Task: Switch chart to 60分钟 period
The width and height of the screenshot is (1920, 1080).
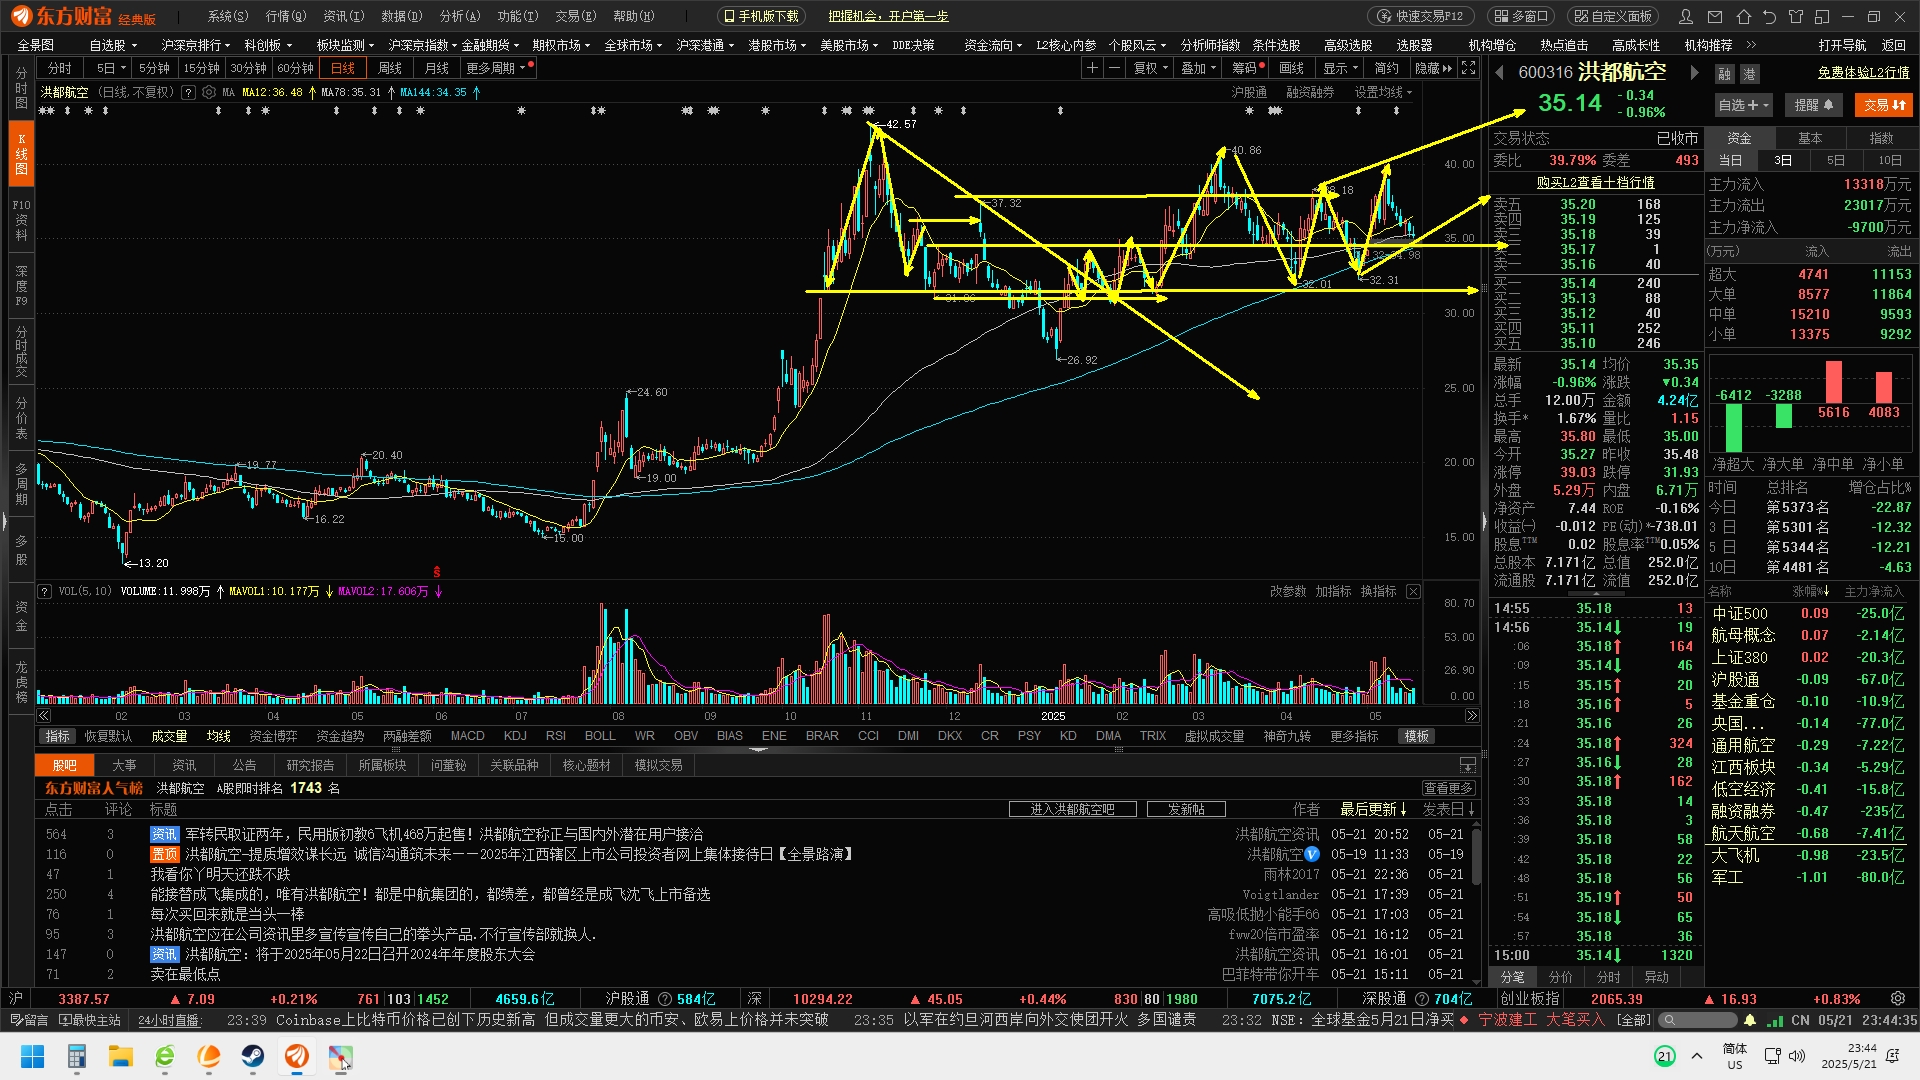Action: coord(295,68)
